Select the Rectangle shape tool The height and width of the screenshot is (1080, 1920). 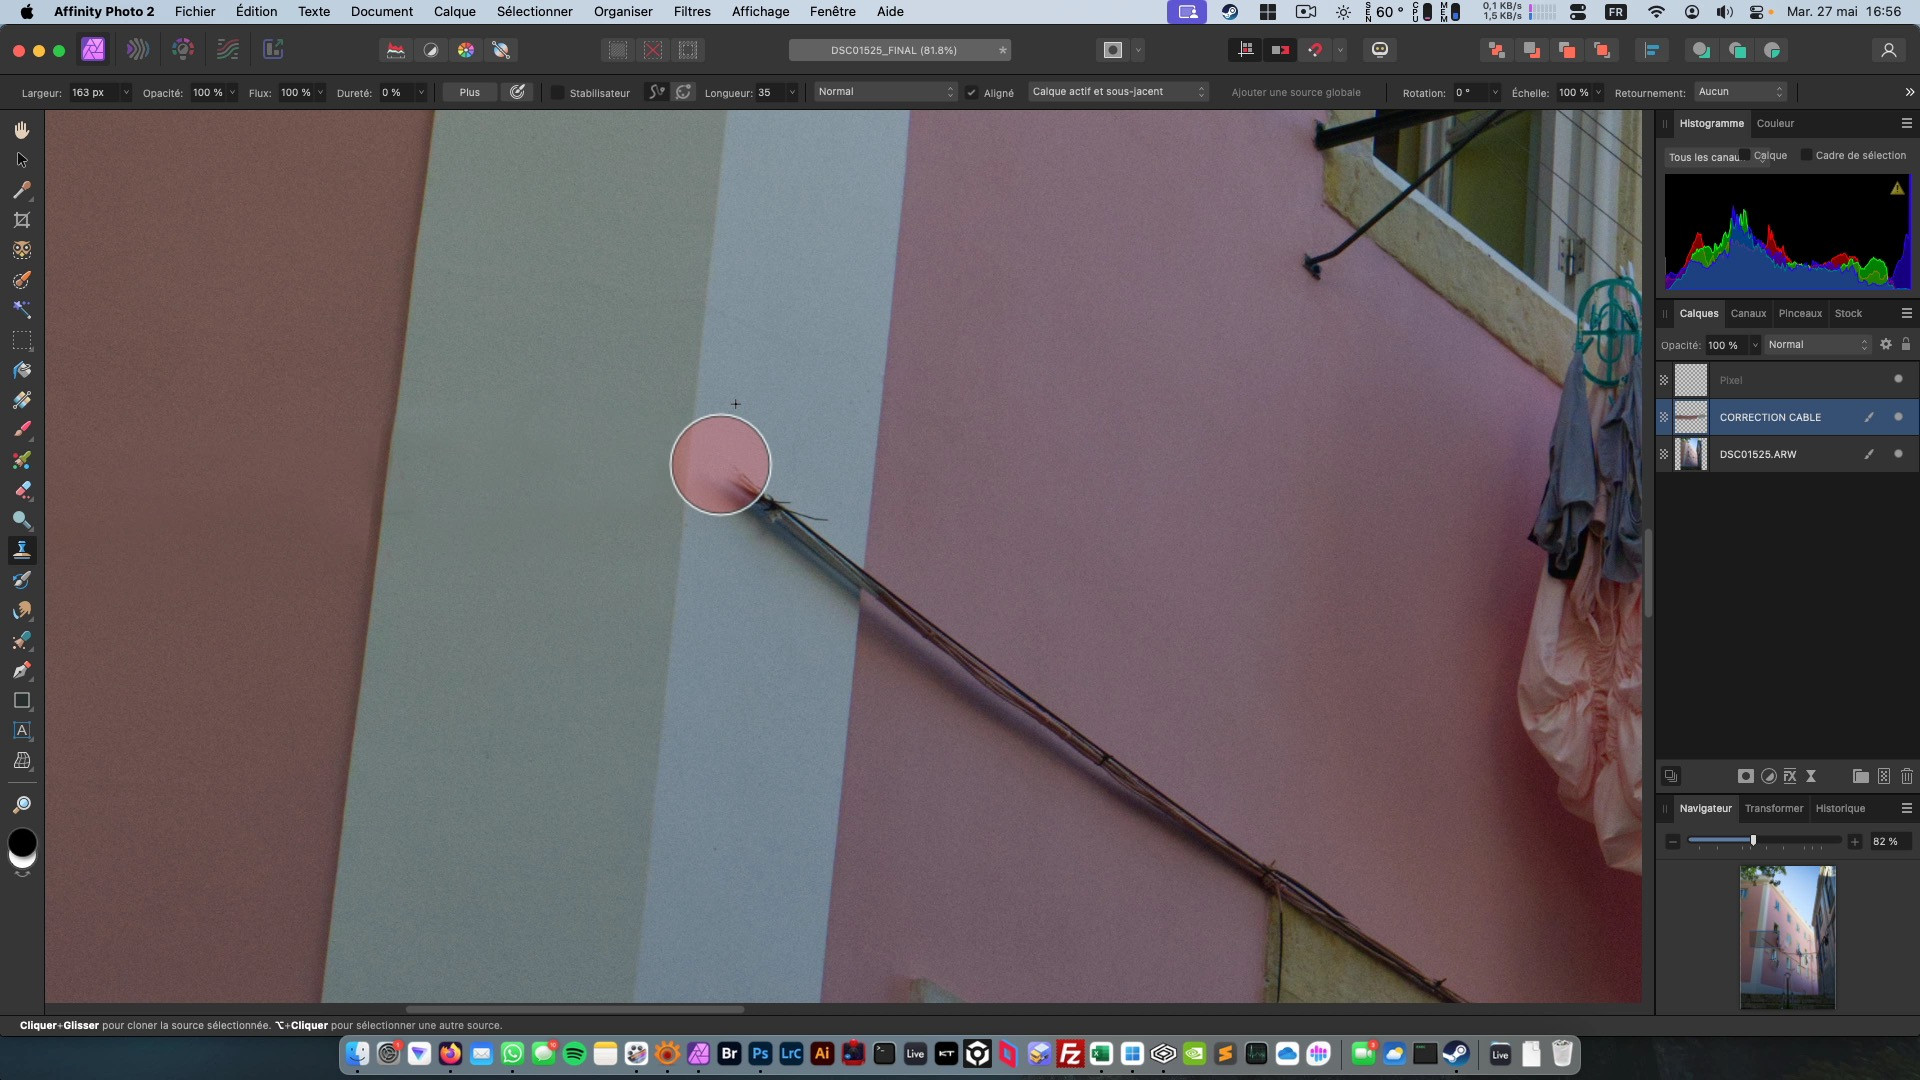pos(22,701)
